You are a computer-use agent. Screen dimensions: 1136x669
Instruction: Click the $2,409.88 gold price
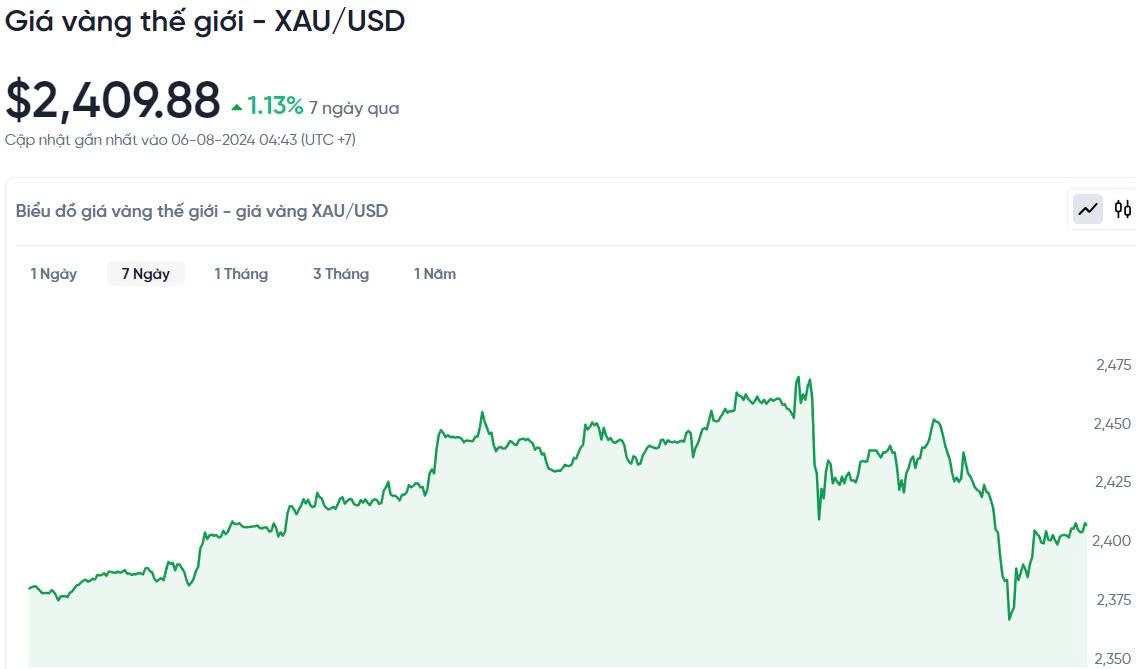click(x=113, y=101)
